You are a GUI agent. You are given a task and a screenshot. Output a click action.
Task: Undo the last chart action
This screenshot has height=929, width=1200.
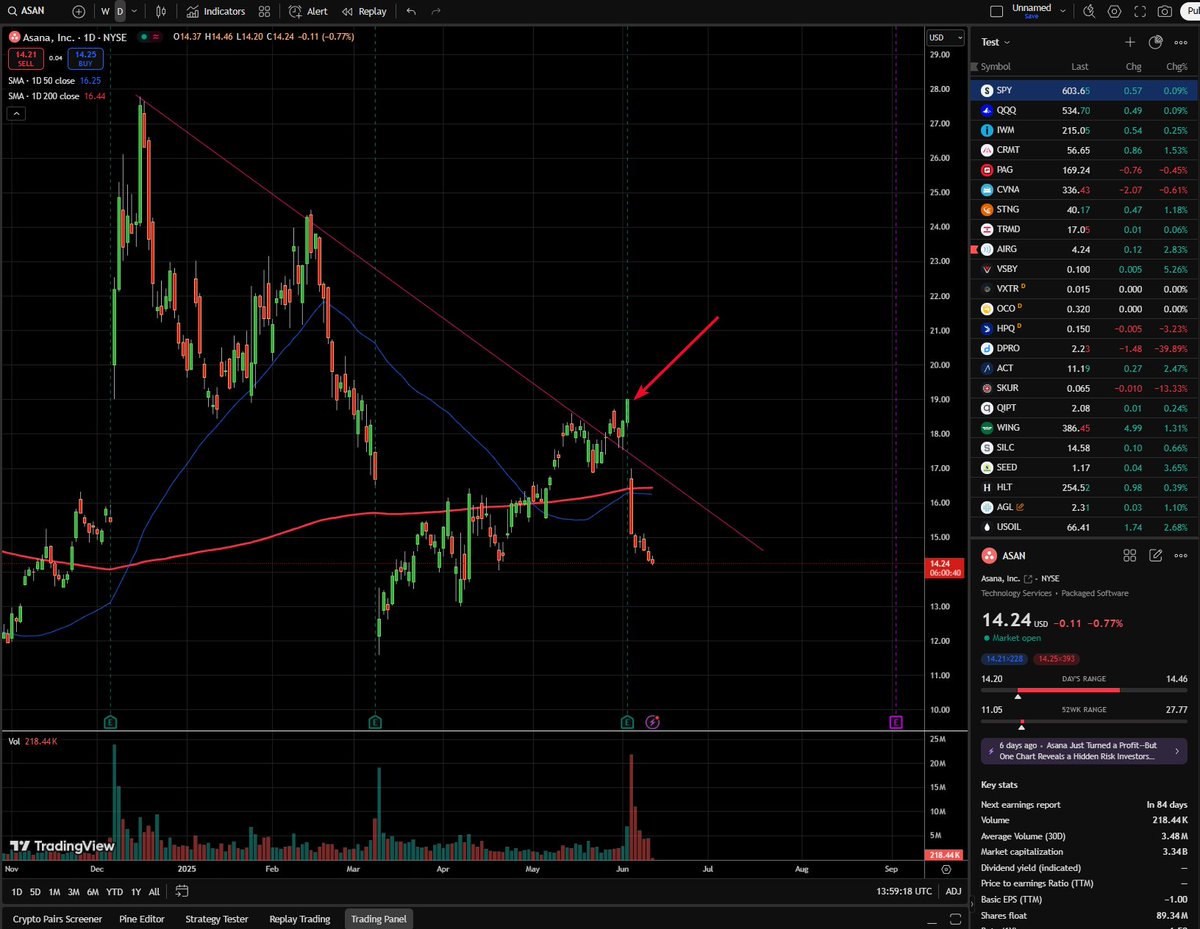click(411, 11)
